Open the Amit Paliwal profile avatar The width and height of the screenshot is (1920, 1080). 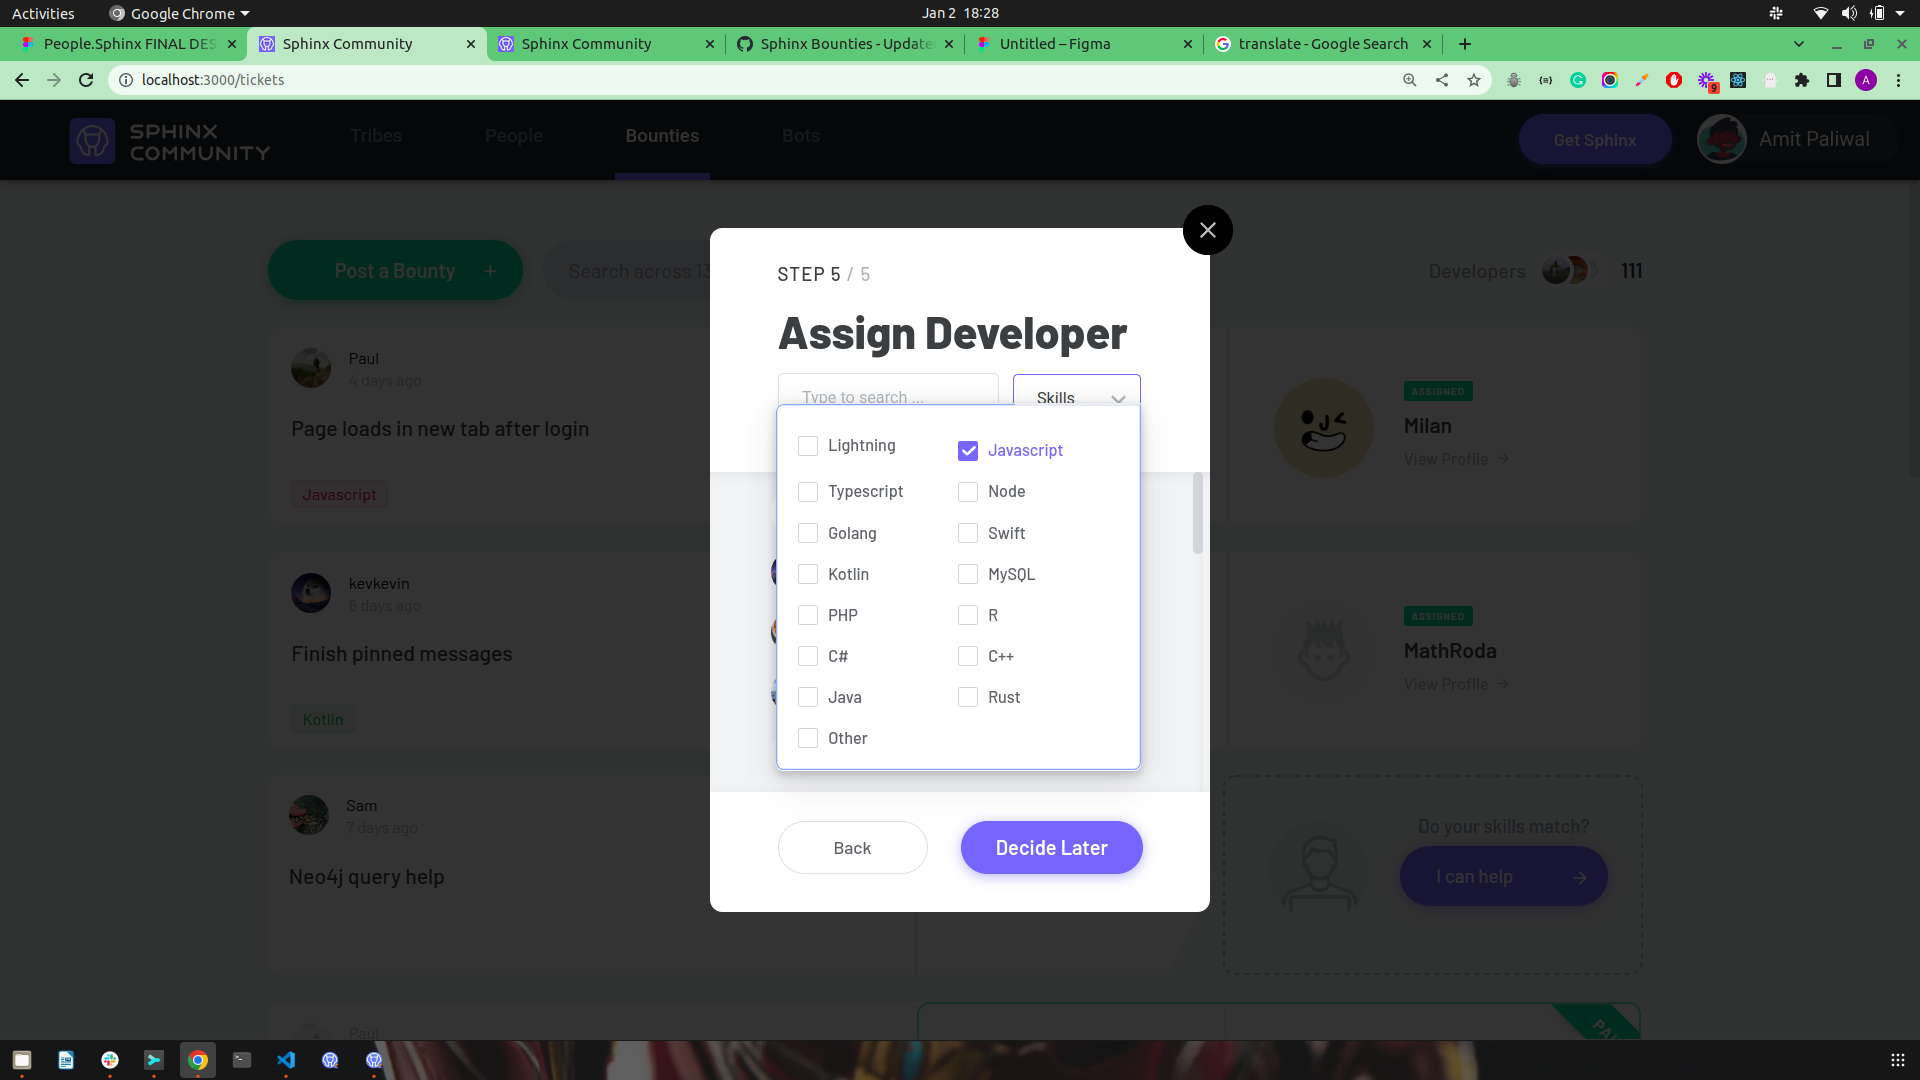click(1721, 139)
